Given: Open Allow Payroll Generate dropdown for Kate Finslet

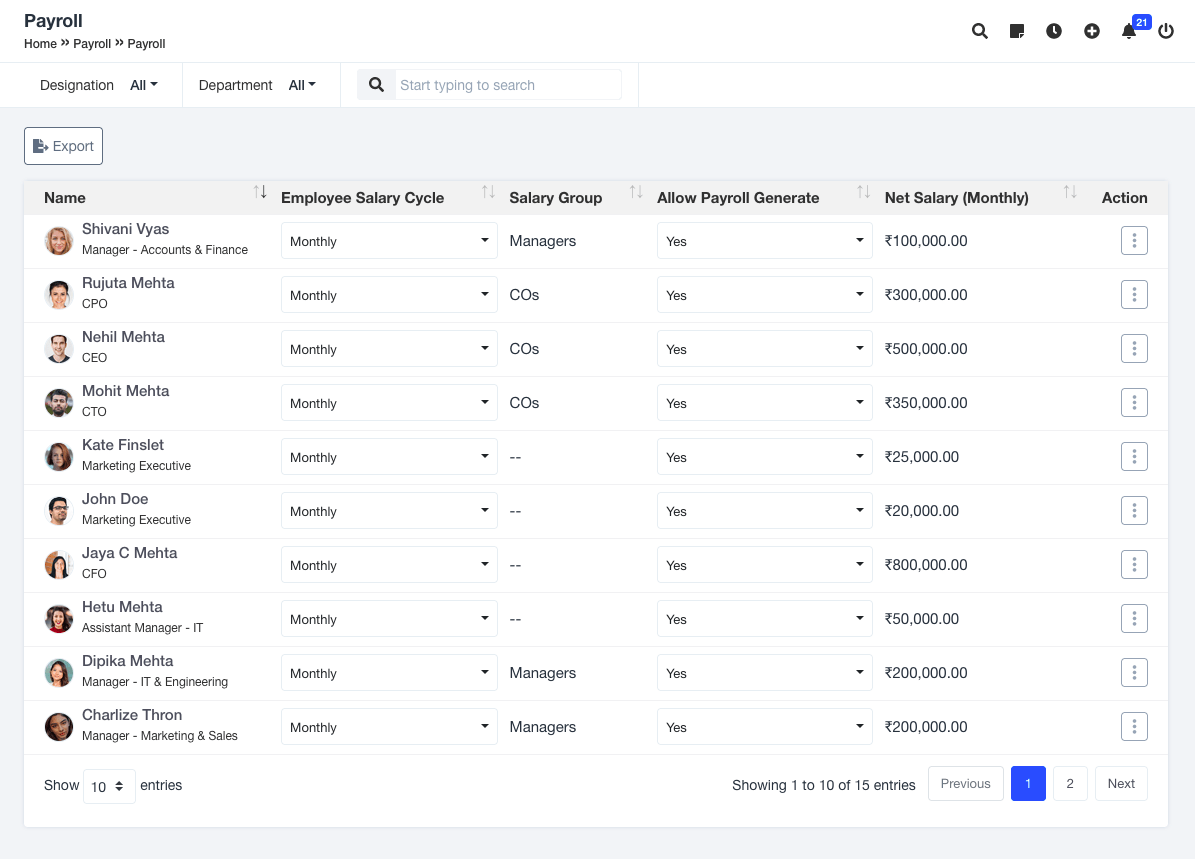Looking at the screenshot, I should [x=764, y=457].
